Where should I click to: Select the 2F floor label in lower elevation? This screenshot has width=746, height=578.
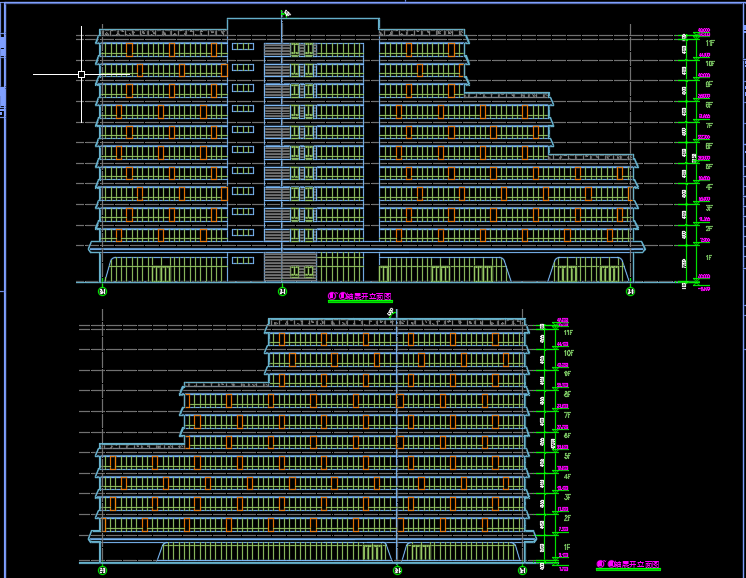[567, 518]
